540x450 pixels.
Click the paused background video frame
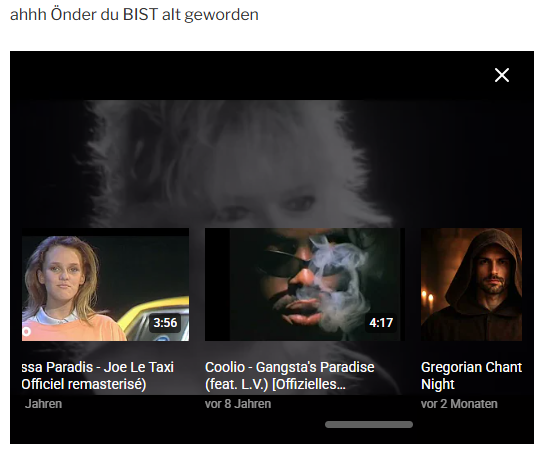click(272, 164)
